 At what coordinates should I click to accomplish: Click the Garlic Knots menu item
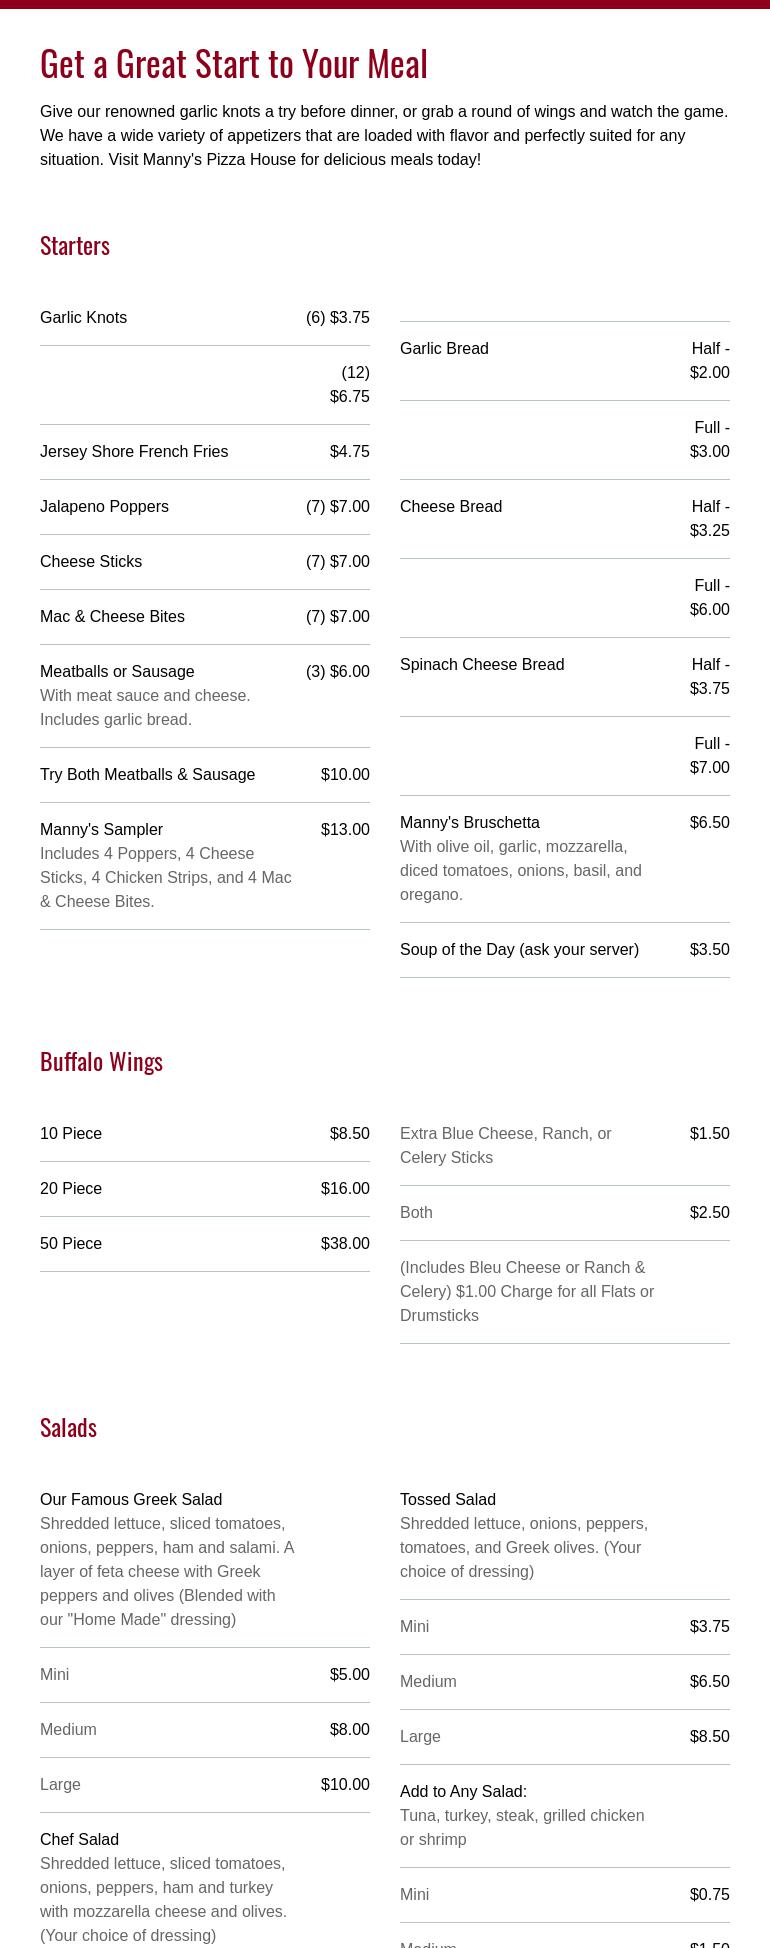pyautogui.click(x=84, y=318)
